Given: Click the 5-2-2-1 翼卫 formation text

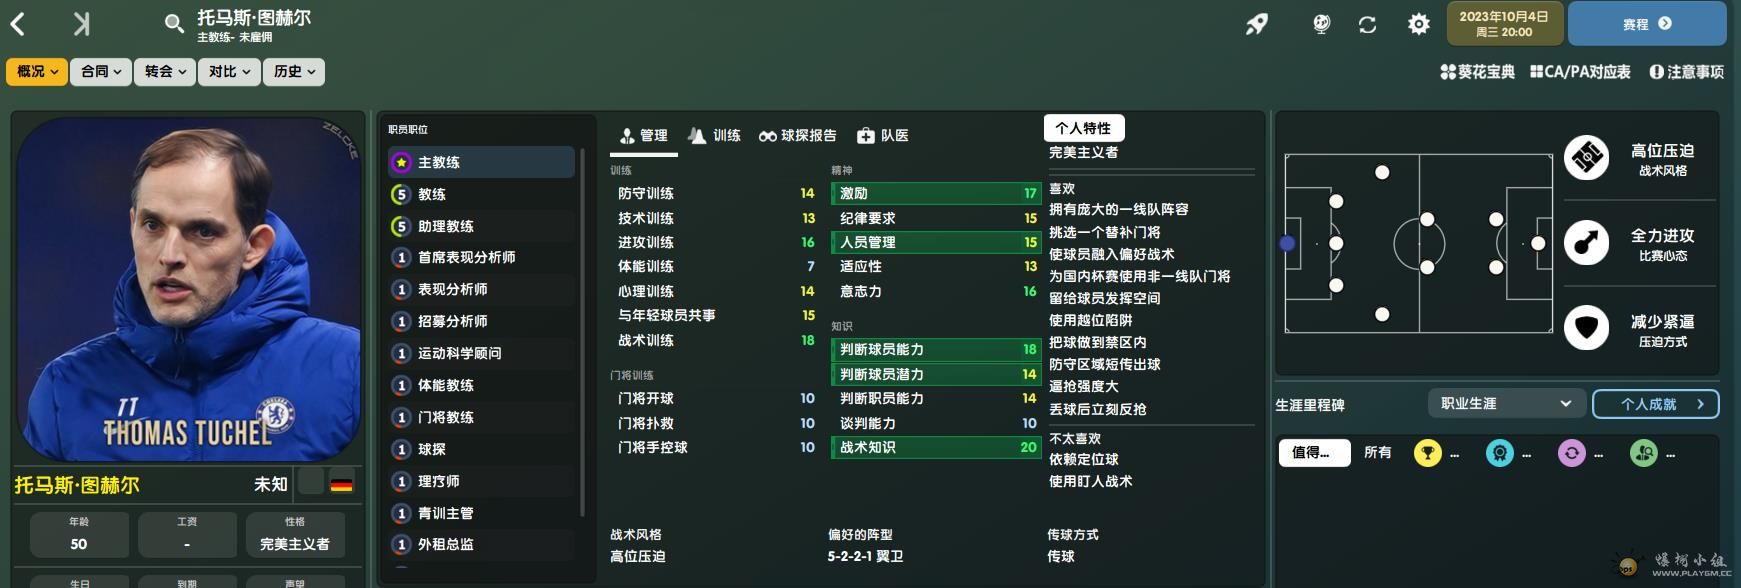Looking at the screenshot, I should pyautogui.click(x=865, y=556).
